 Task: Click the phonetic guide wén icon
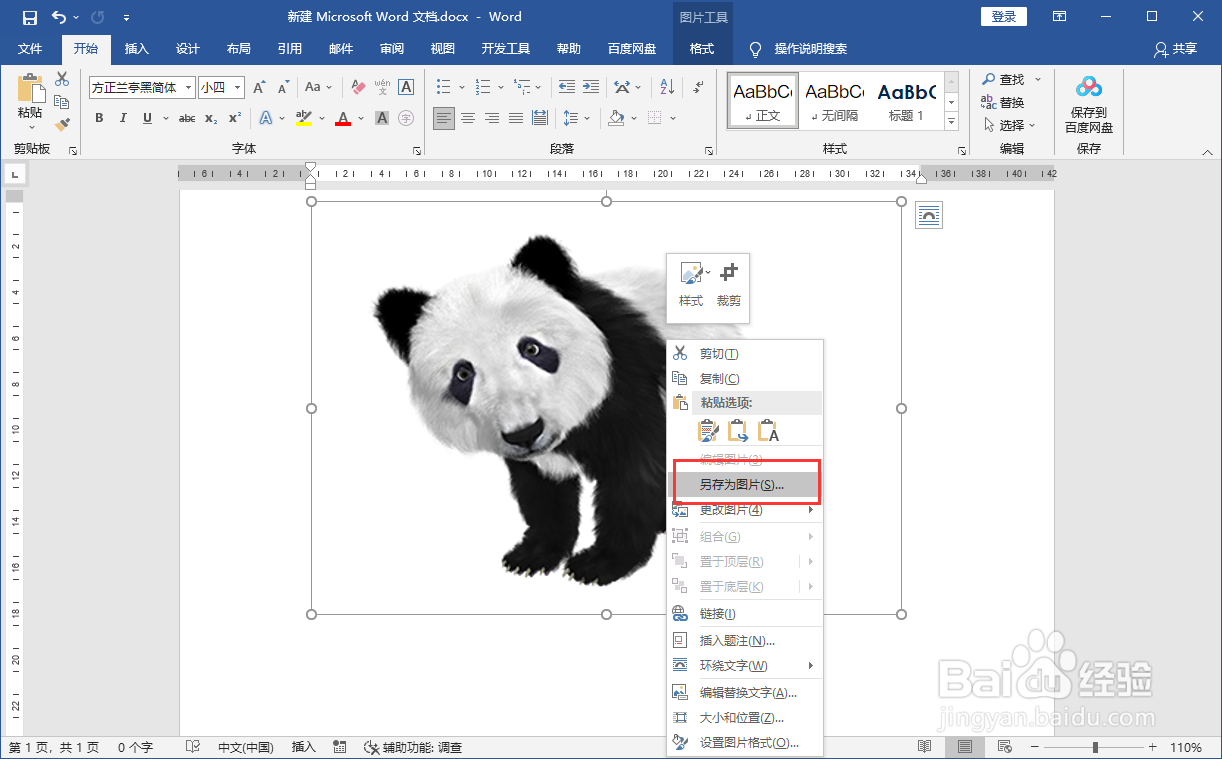point(383,88)
